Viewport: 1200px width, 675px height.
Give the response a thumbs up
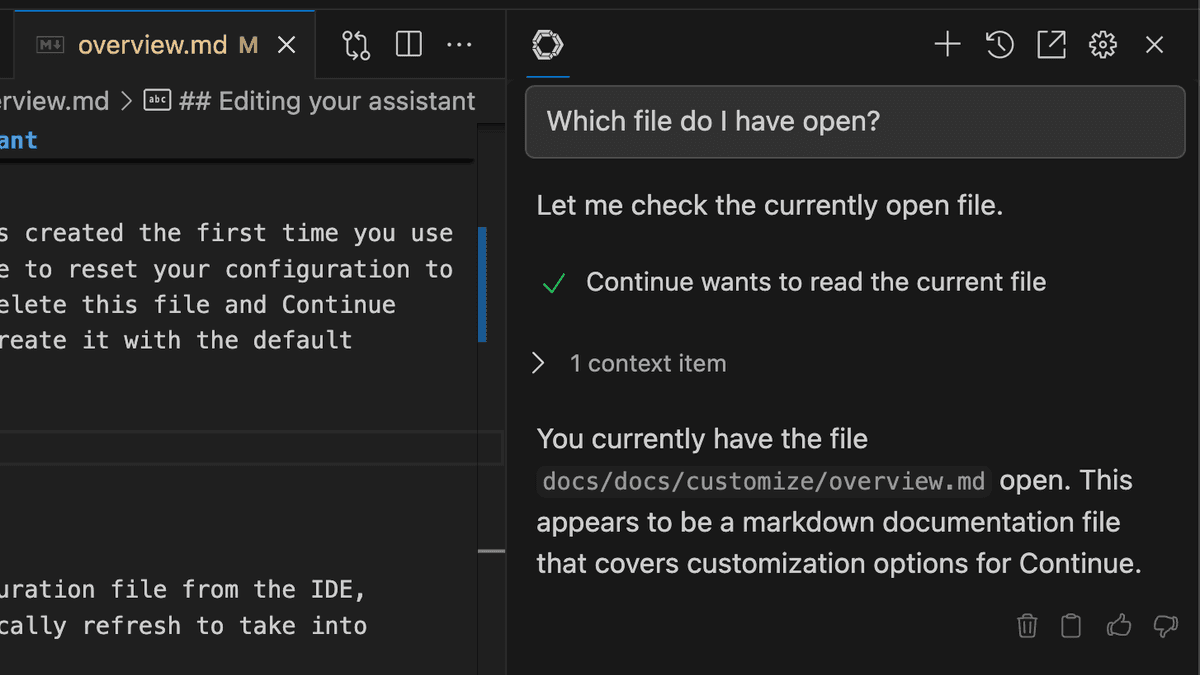[1119, 626]
